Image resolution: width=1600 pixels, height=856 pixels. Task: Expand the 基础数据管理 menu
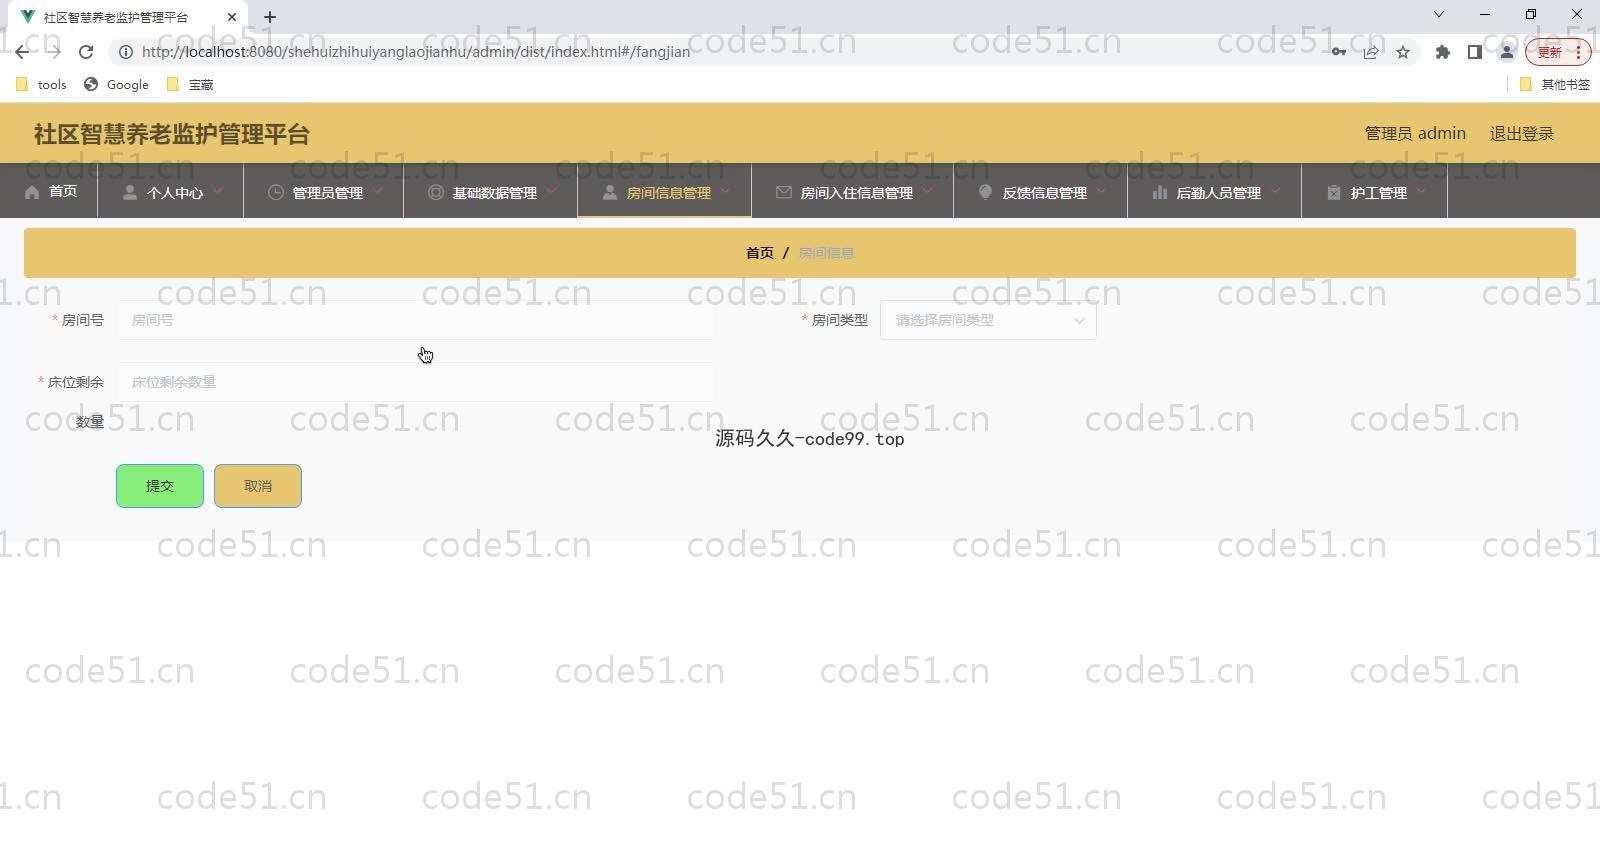tap(493, 193)
